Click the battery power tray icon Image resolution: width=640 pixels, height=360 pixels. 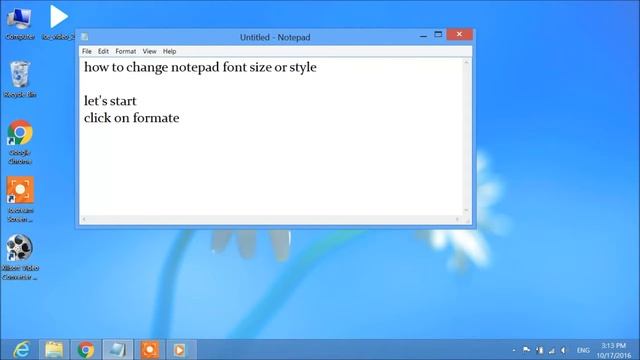(x=540, y=350)
